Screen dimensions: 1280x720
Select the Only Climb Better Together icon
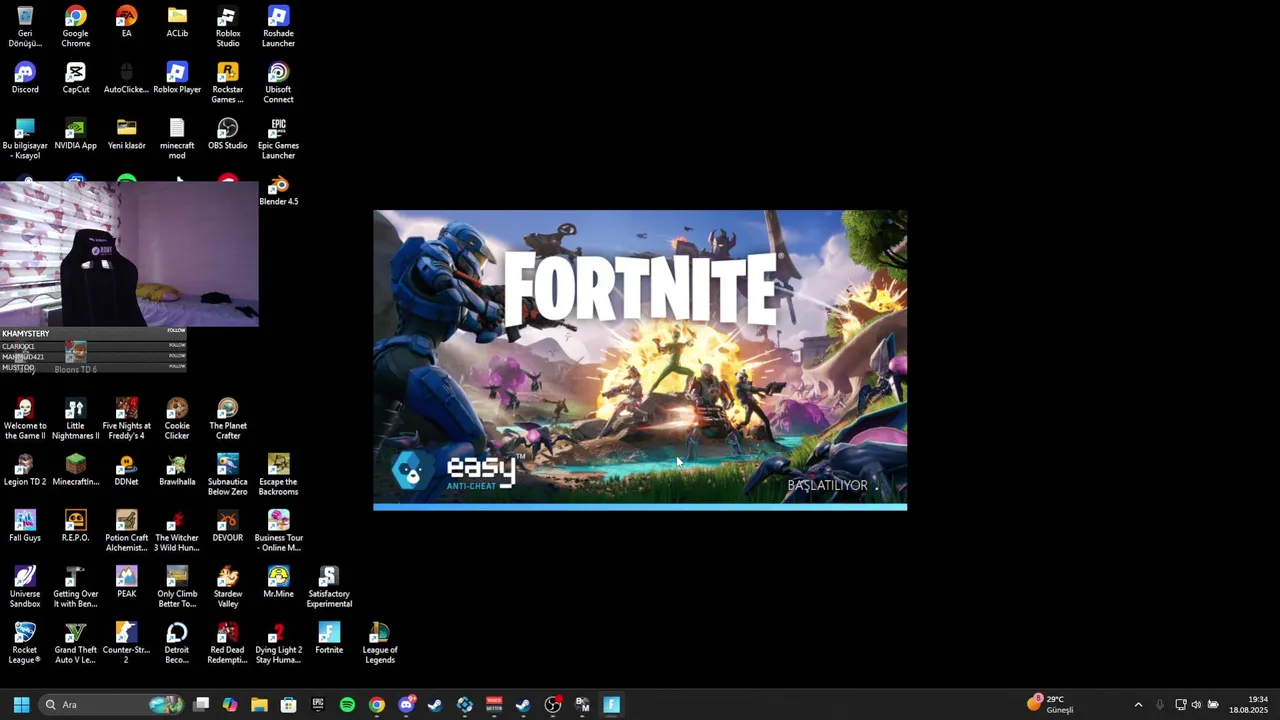177,587
